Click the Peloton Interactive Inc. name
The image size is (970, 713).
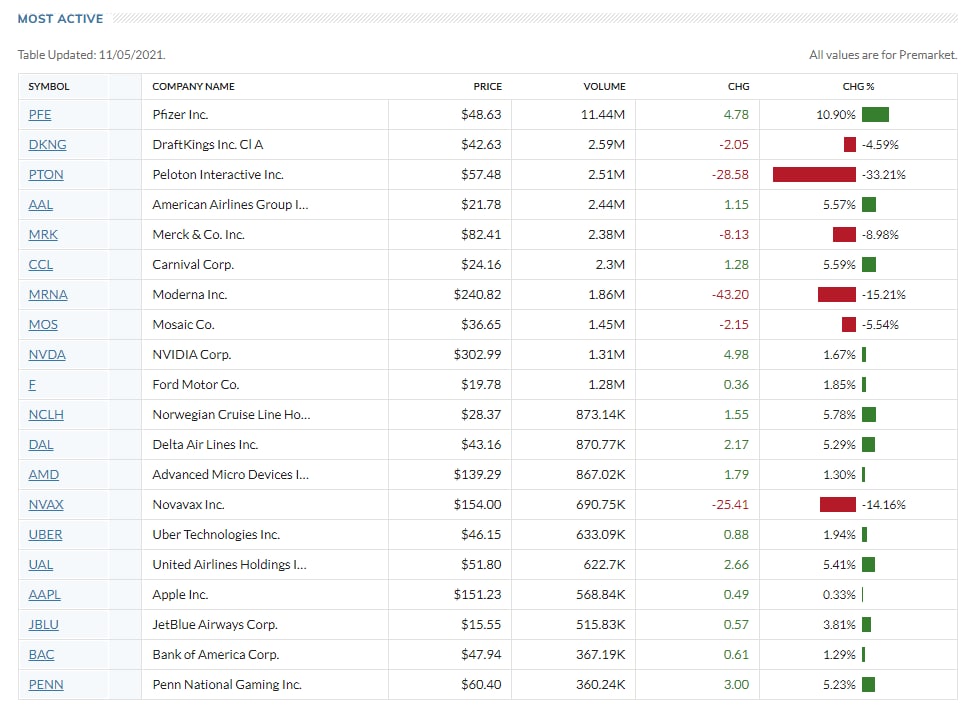coord(218,174)
